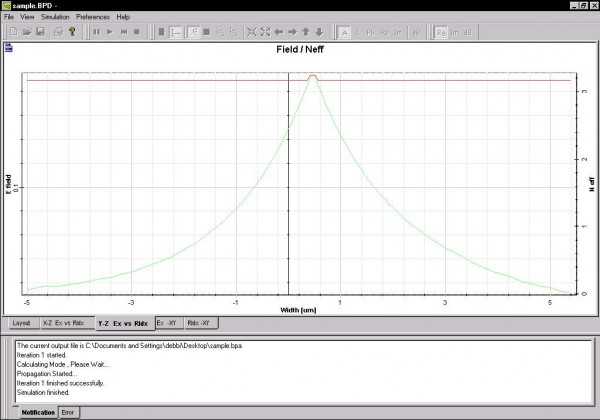
Task: Click the 'Iteration 1 started.' log line
Action: coord(42,355)
